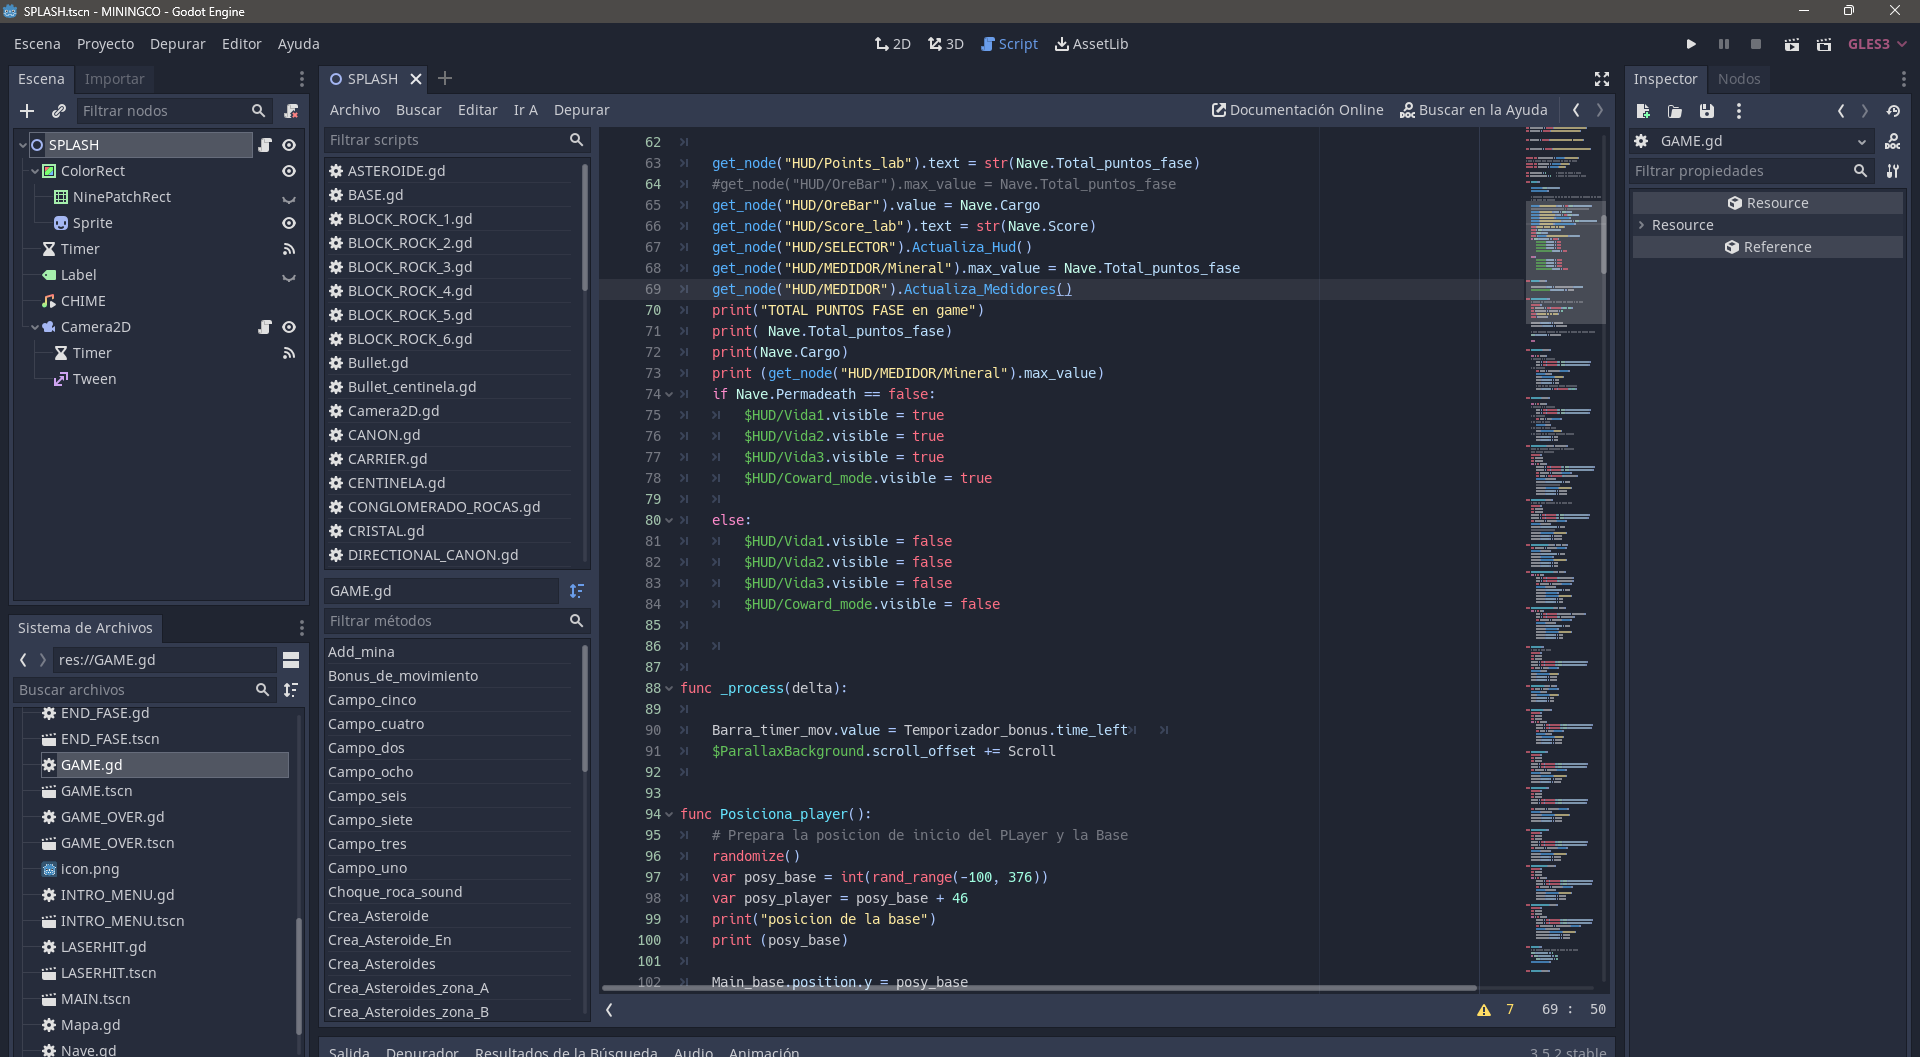Click Buscar en la Ayuda button
The width and height of the screenshot is (1920, 1057).
tap(1473, 110)
